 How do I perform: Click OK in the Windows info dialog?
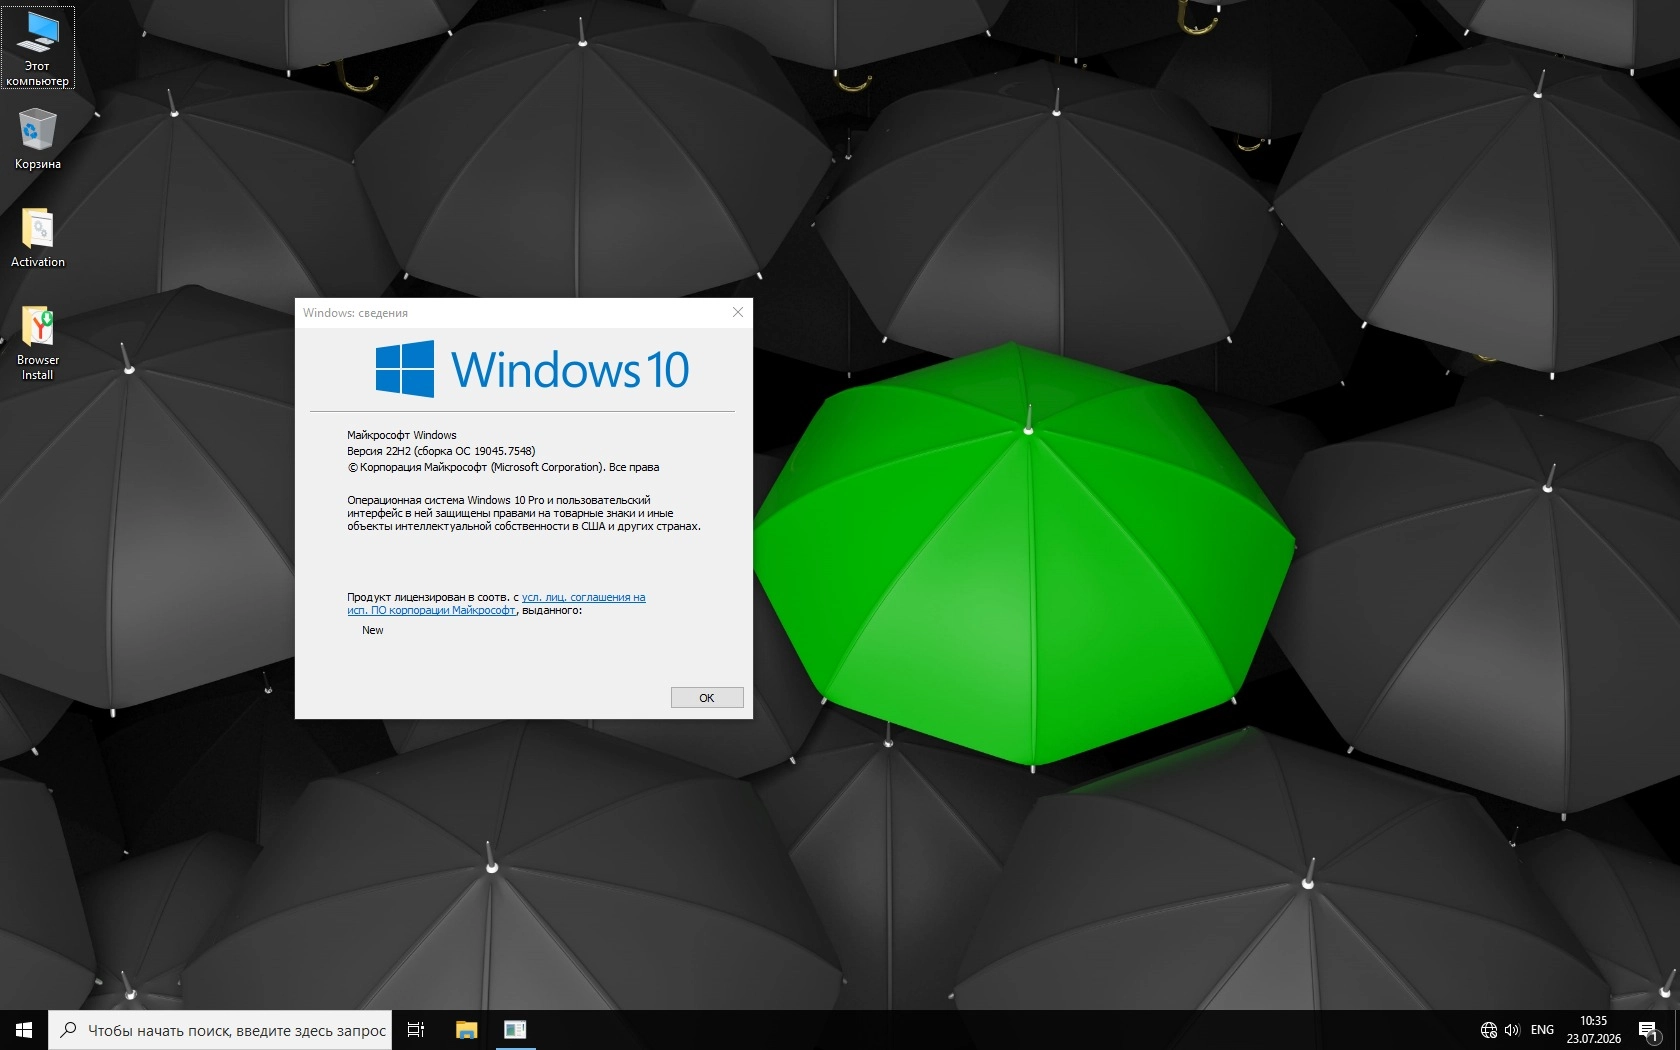(x=707, y=698)
